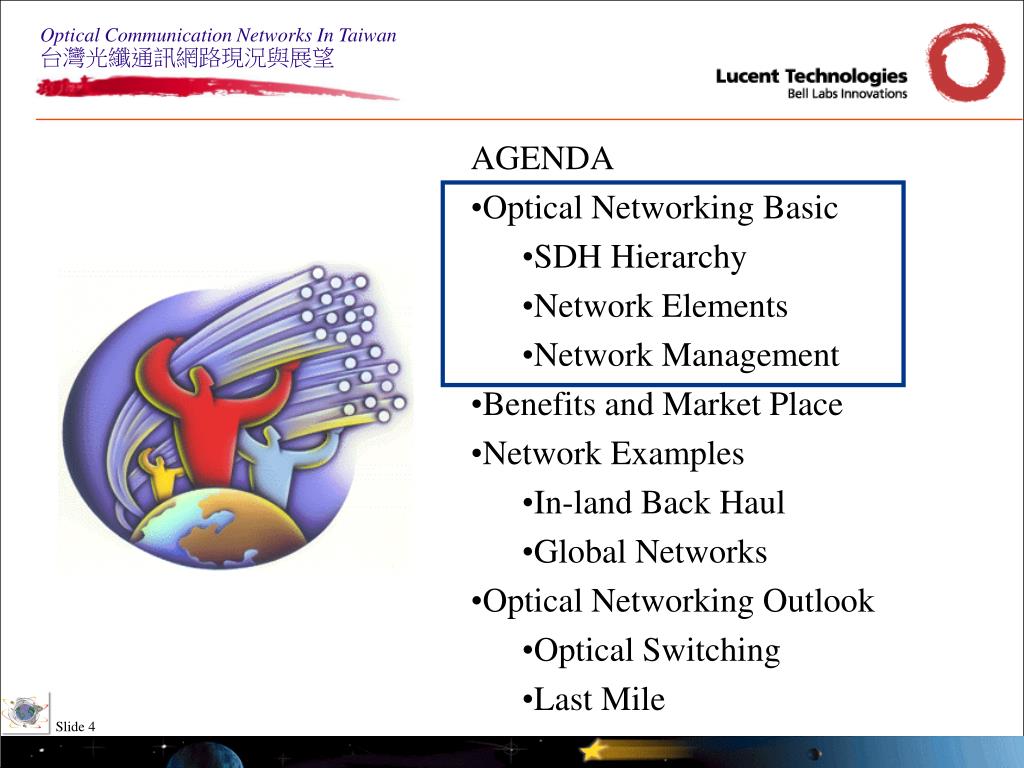Click 'Benefits and Market Place' bullet
This screenshot has width=1024, height=768.
(657, 404)
